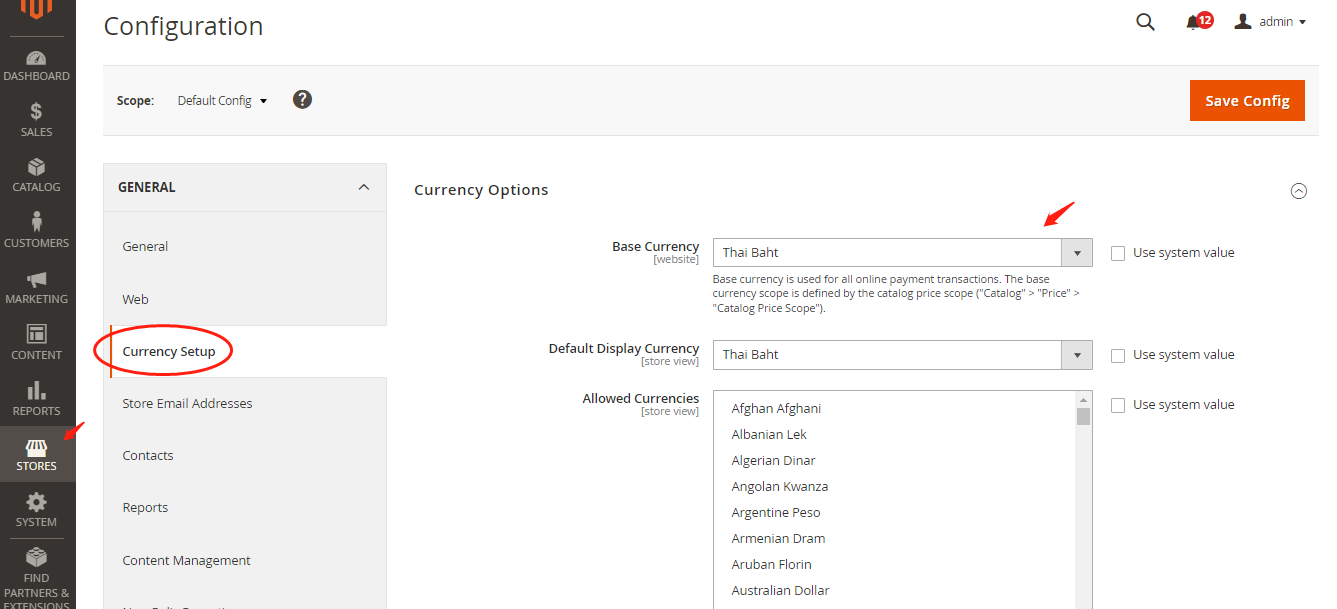
Task: Open the Reports configuration tab in General
Action: point(245,507)
